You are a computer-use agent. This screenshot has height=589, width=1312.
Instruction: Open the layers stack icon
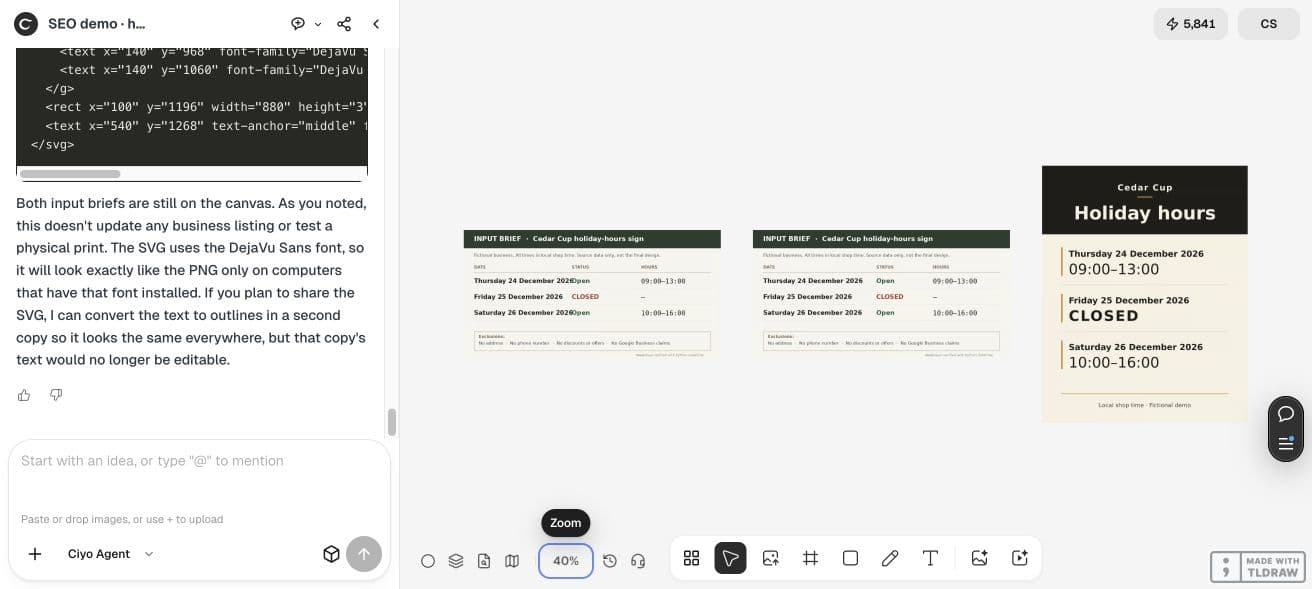[x=456, y=561]
